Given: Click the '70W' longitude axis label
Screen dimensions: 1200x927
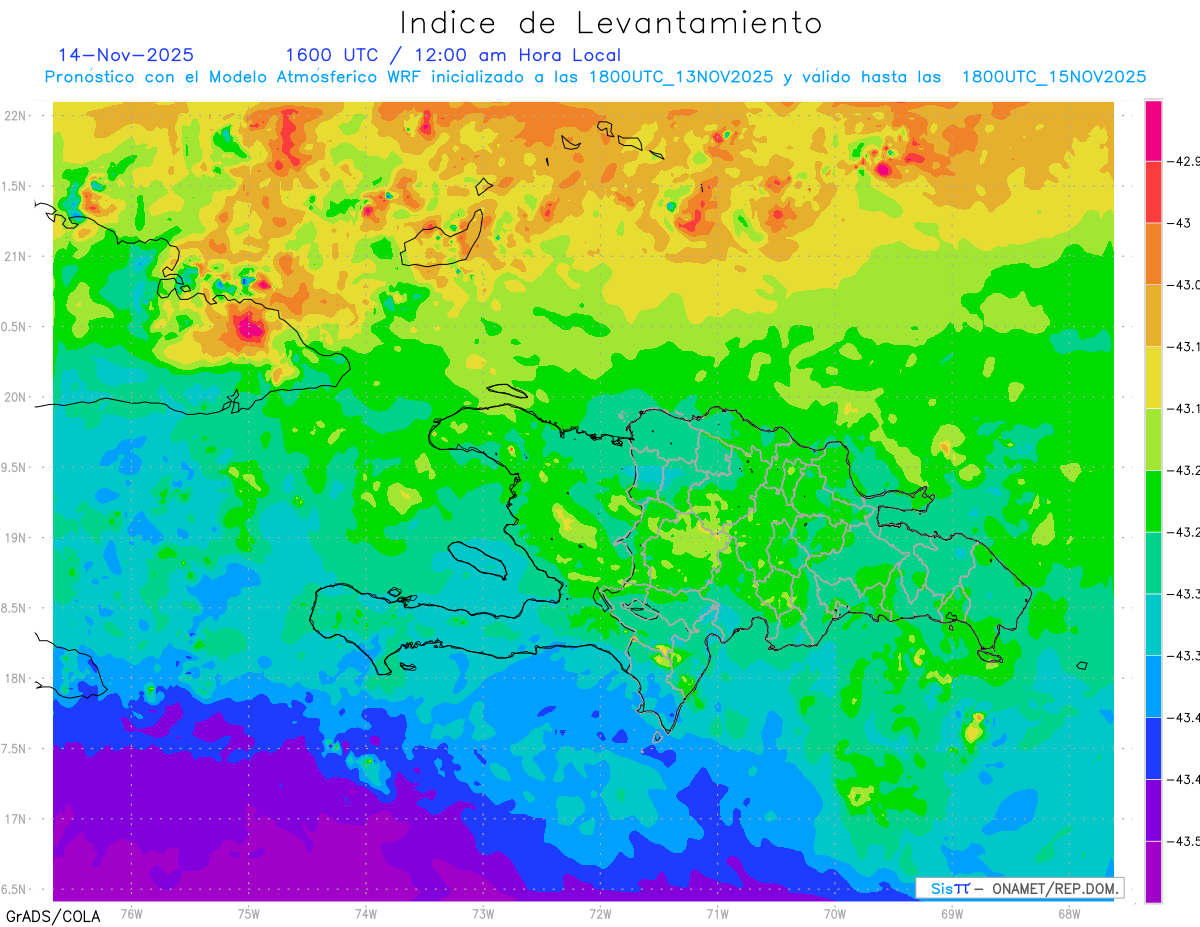Looking at the screenshot, I should tap(835, 913).
